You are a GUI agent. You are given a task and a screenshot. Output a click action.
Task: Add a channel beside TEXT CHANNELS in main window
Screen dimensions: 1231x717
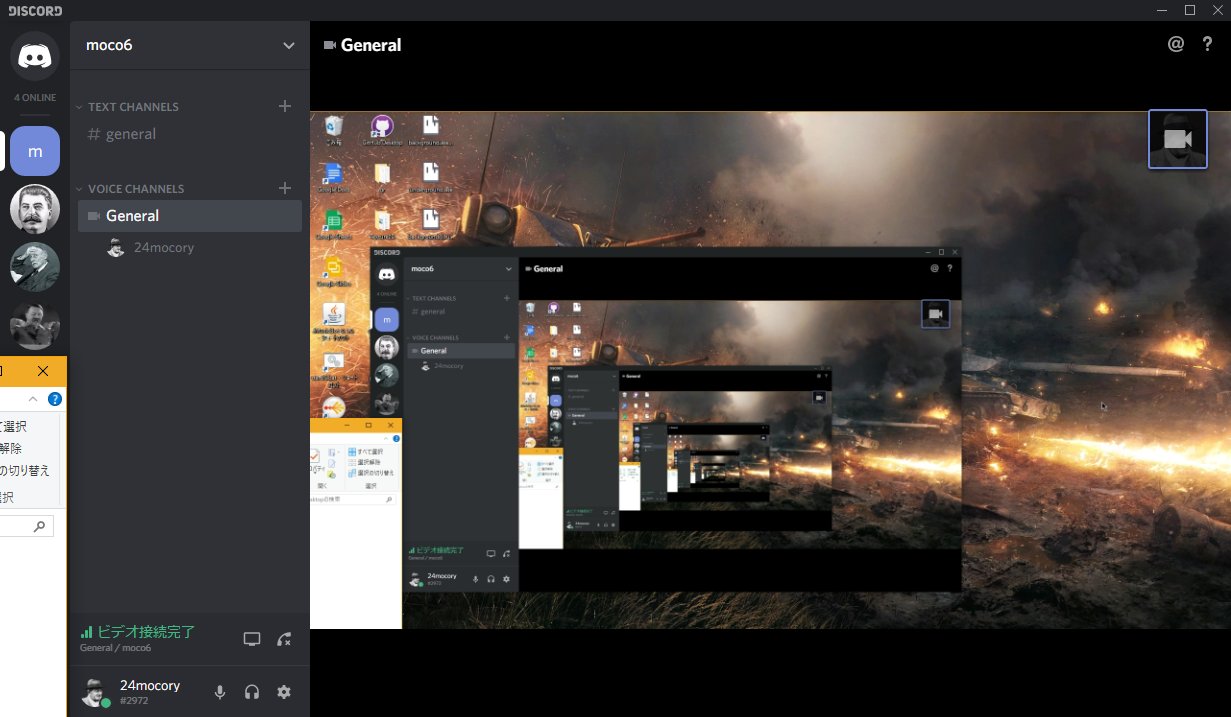coord(285,106)
